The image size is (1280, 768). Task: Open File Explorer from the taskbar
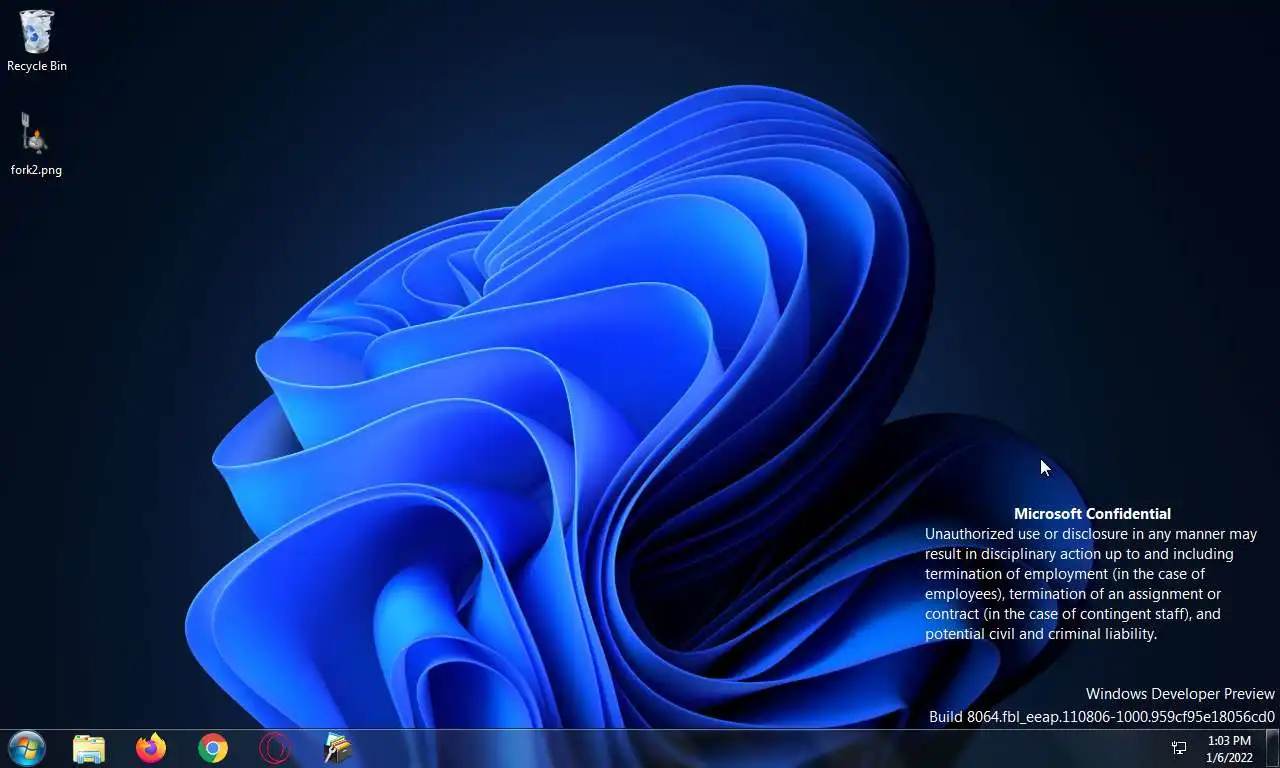coord(89,748)
